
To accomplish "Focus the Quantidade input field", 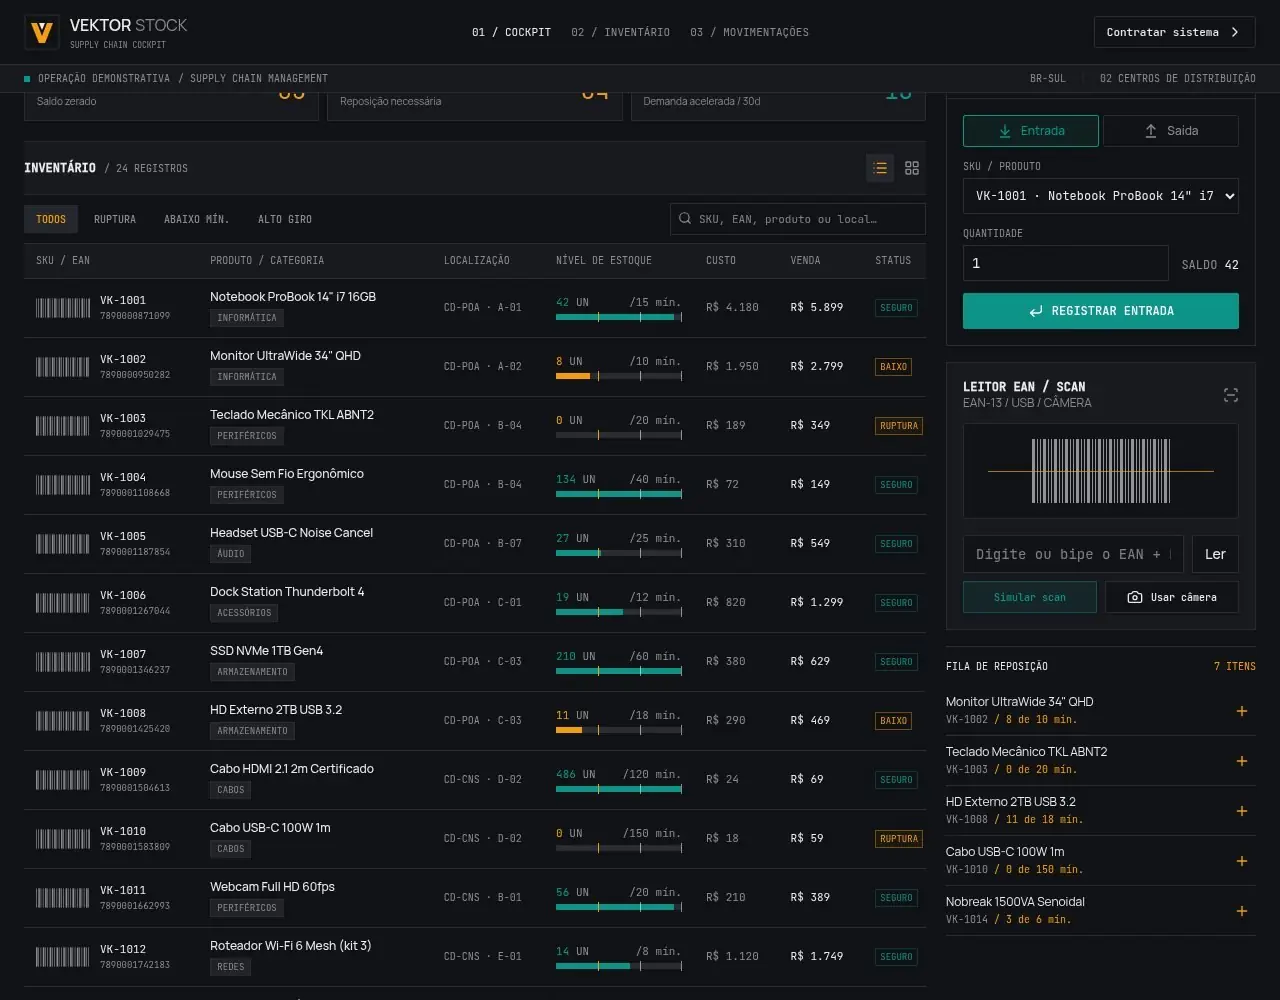I will [x=1066, y=263].
